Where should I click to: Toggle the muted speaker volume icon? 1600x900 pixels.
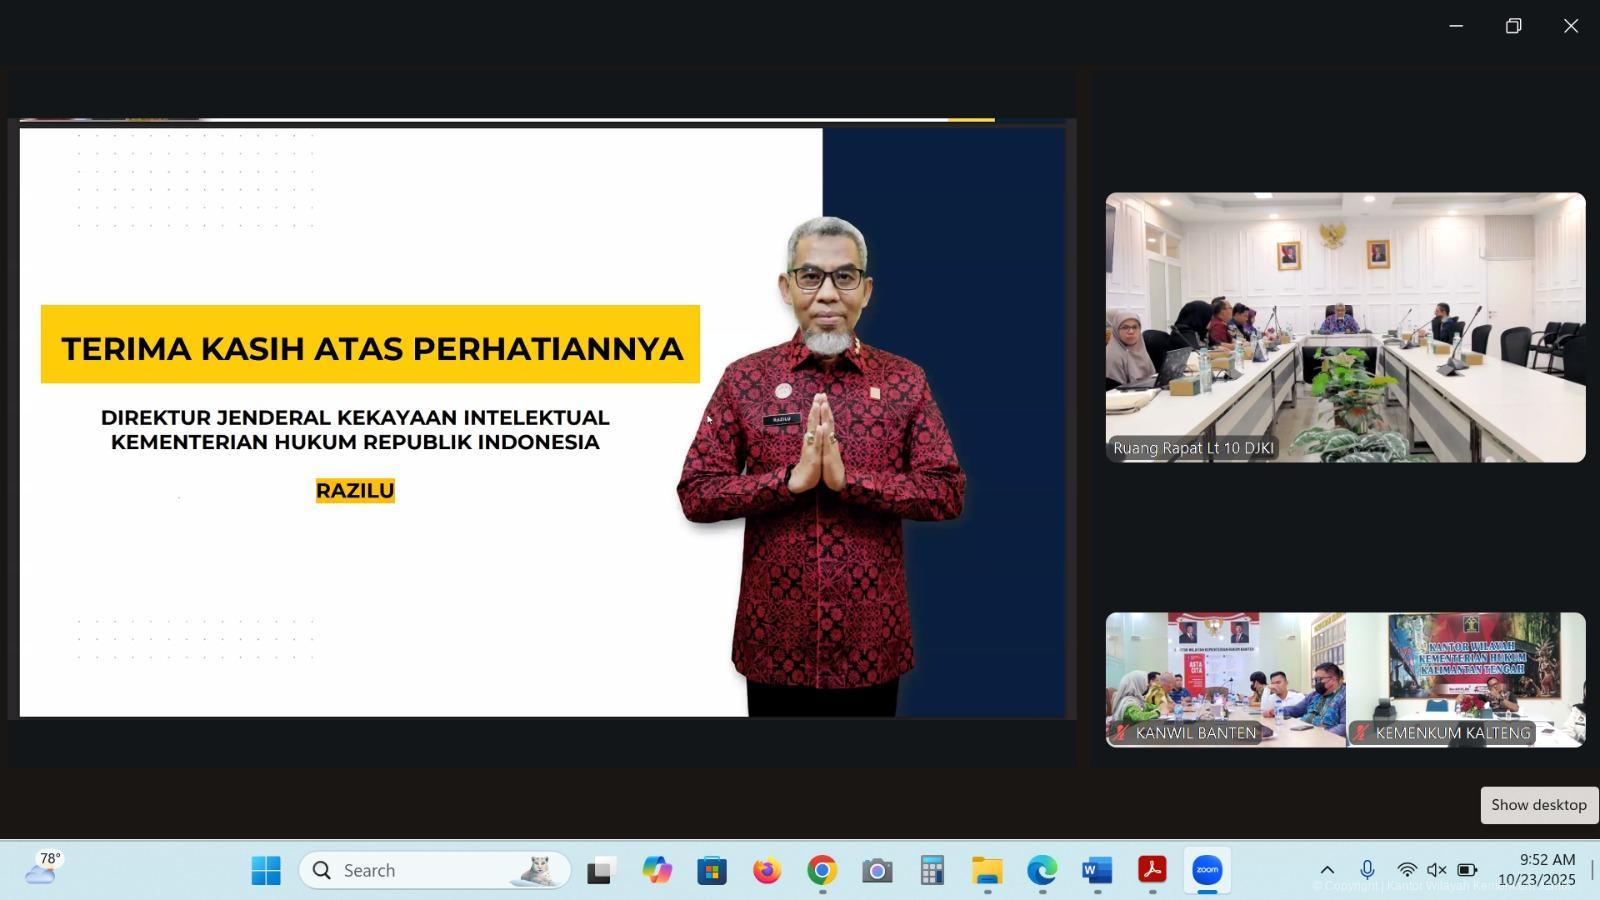(x=1437, y=870)
